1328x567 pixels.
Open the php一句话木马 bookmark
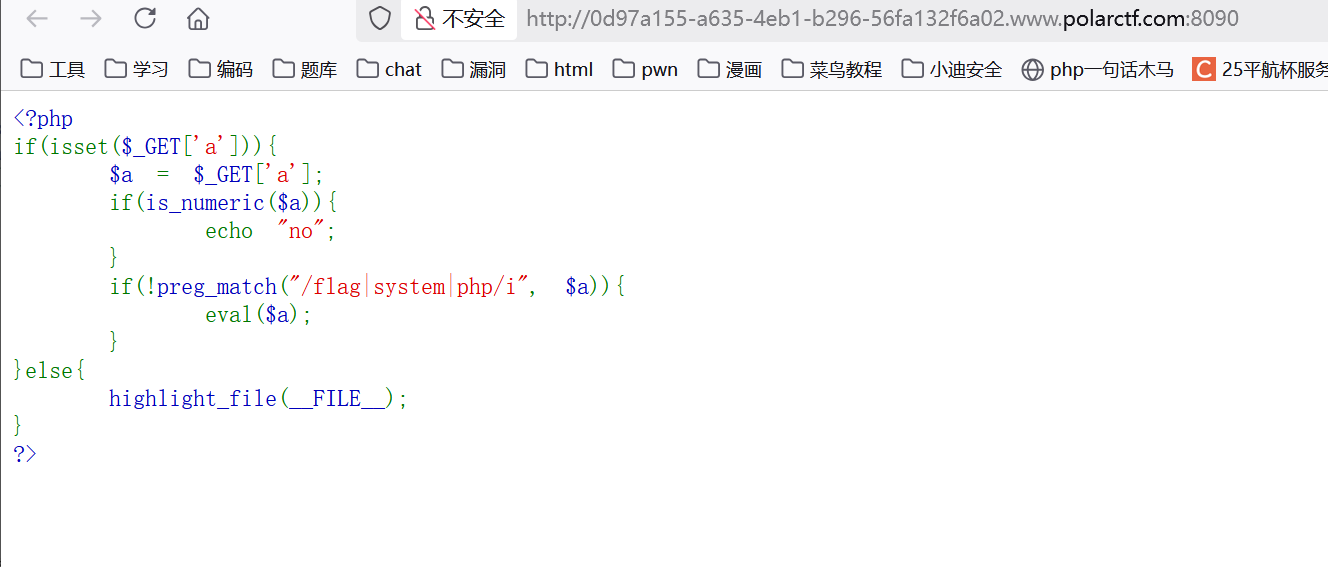1098,69
